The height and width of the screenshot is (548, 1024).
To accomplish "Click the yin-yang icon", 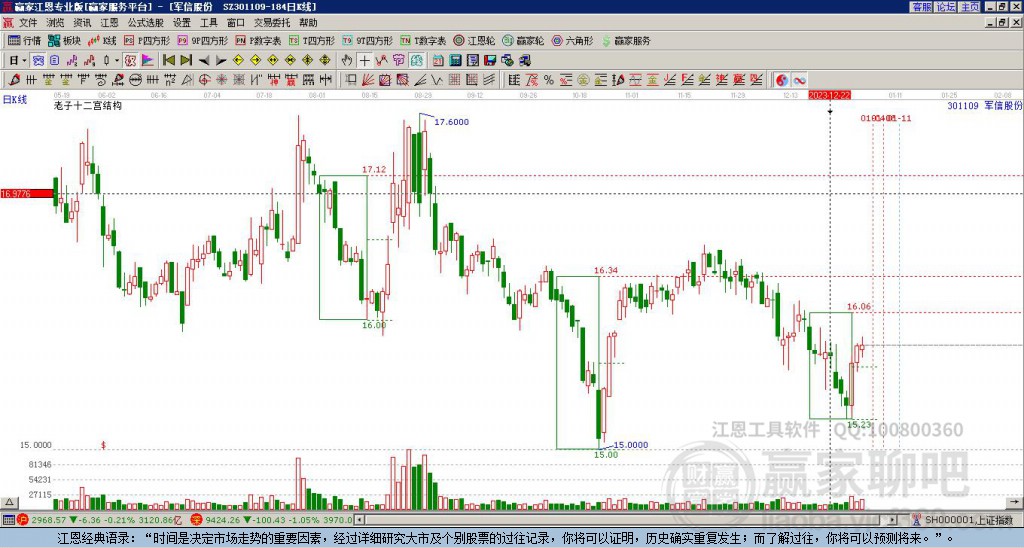I will pos(782,80).
